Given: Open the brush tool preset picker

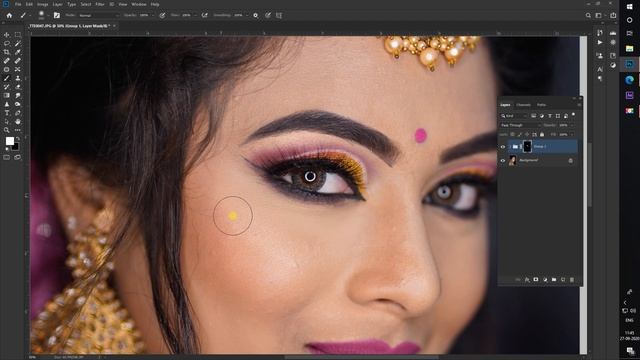Looking at the screenshot, I should click(x=24, y=16).
